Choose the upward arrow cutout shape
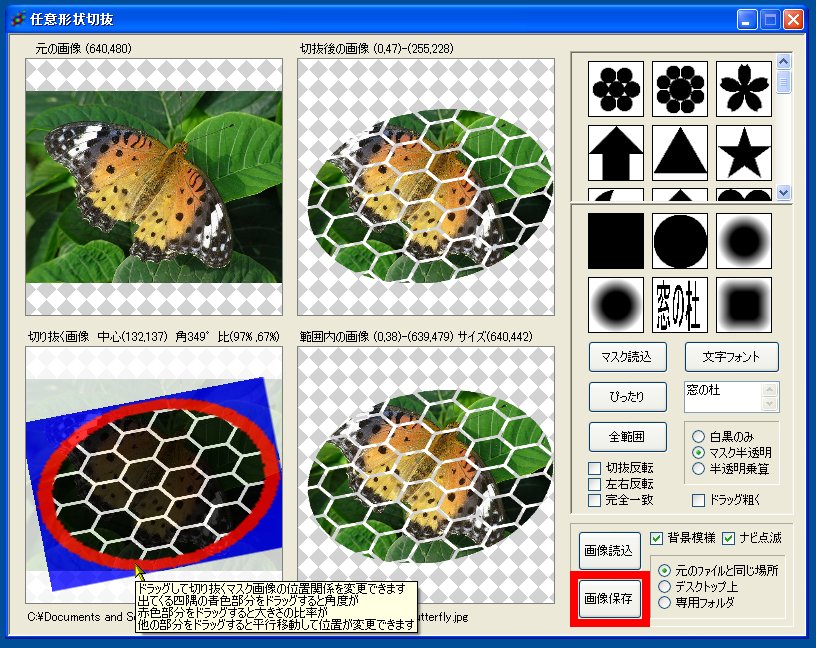This screenshot has height=648, width=816. pos(614,155)
